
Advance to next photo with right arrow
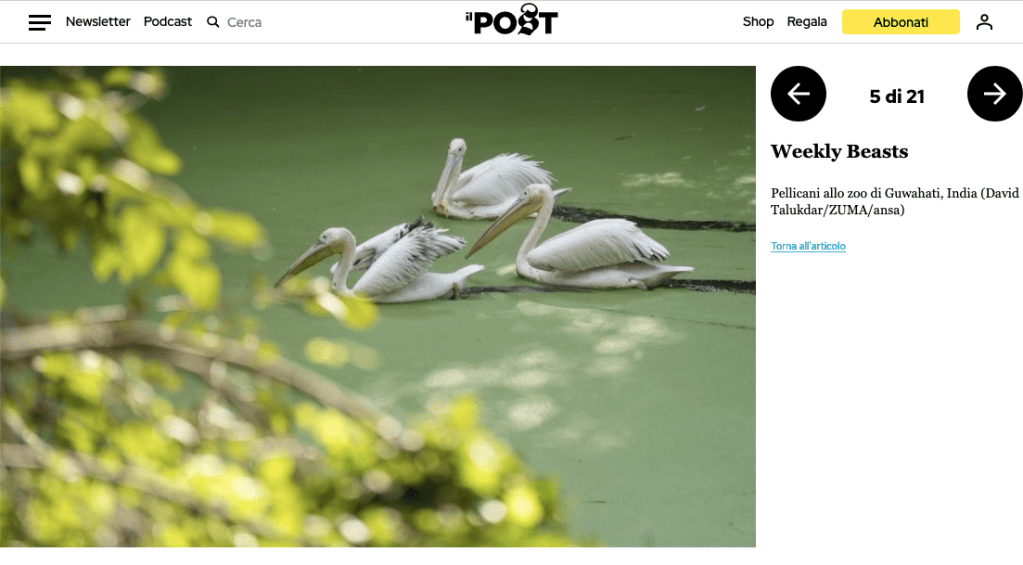coord(994,94)
